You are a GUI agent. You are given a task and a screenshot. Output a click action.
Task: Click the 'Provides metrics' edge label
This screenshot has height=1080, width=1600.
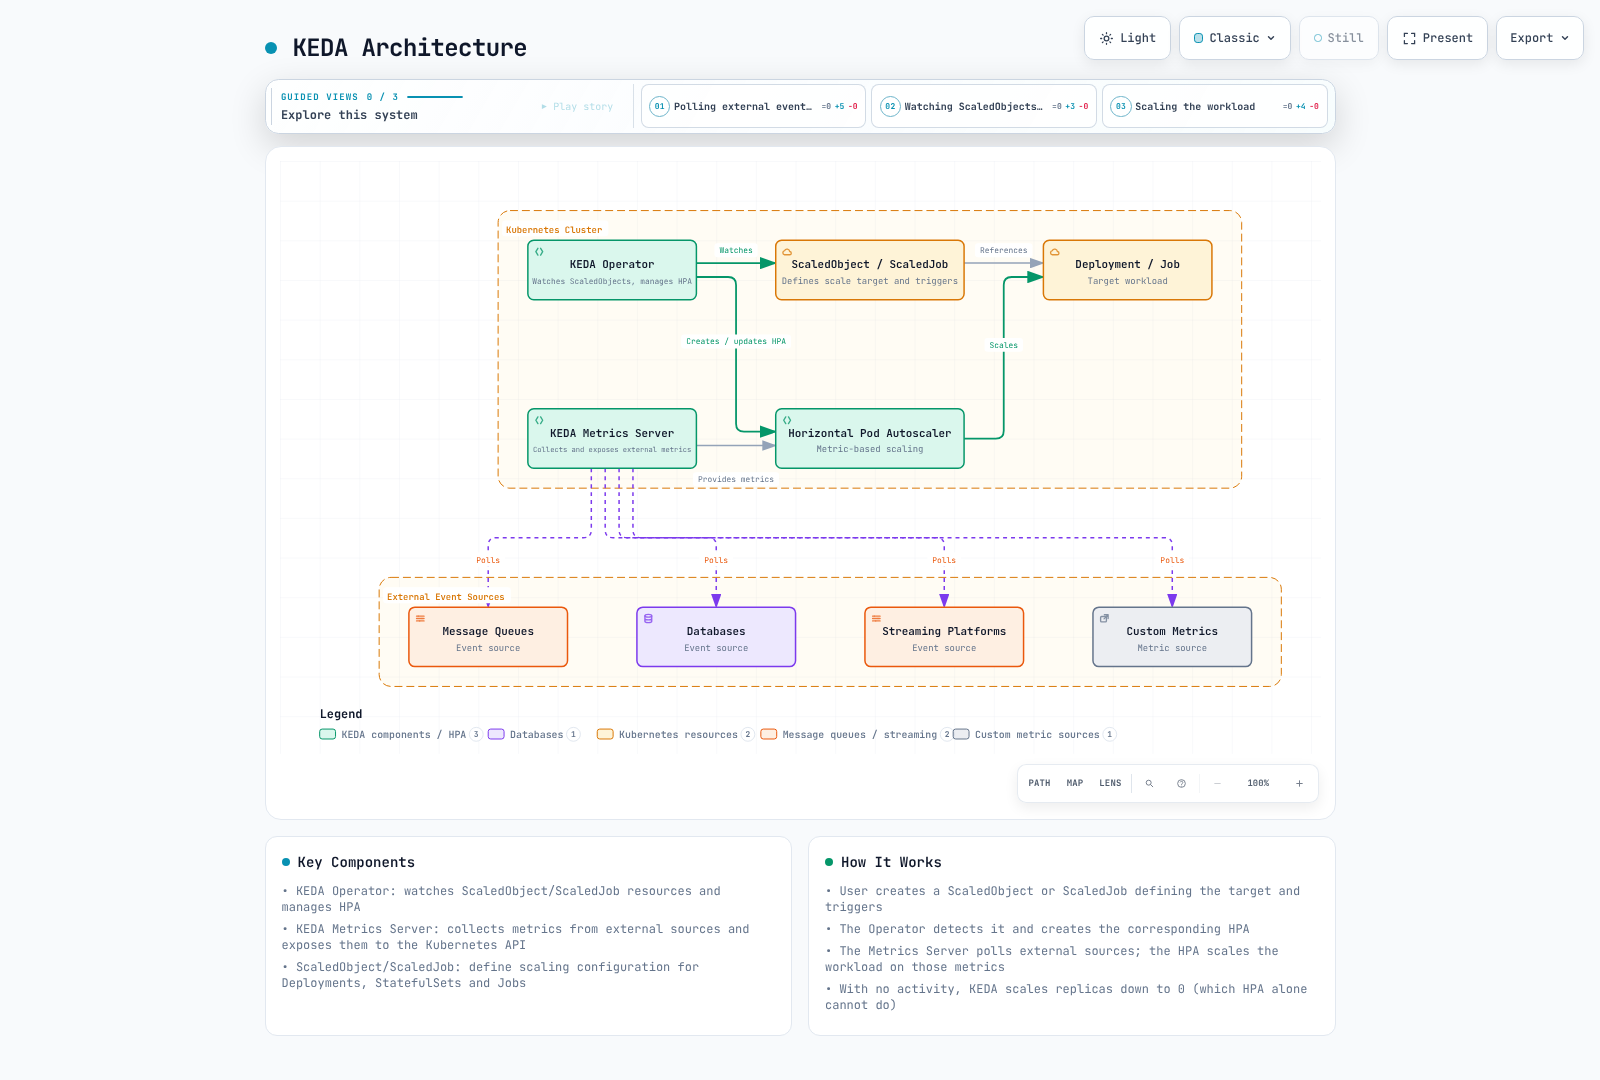coord(736,479)
